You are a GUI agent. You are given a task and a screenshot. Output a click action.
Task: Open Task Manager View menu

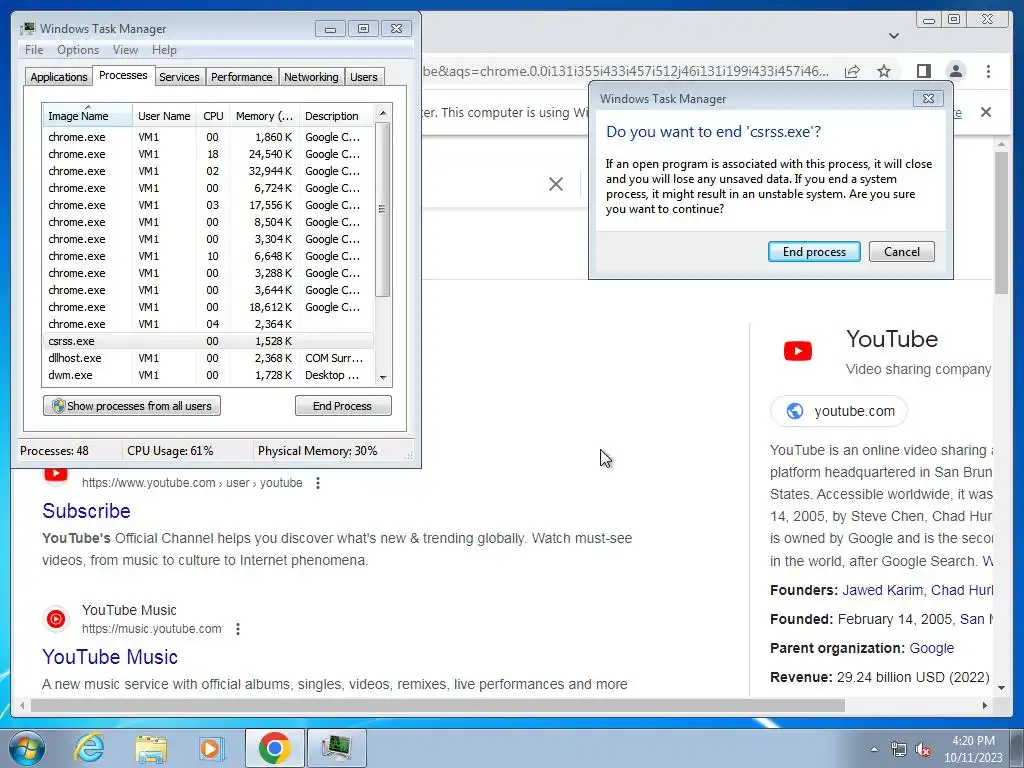pos(125,50)
